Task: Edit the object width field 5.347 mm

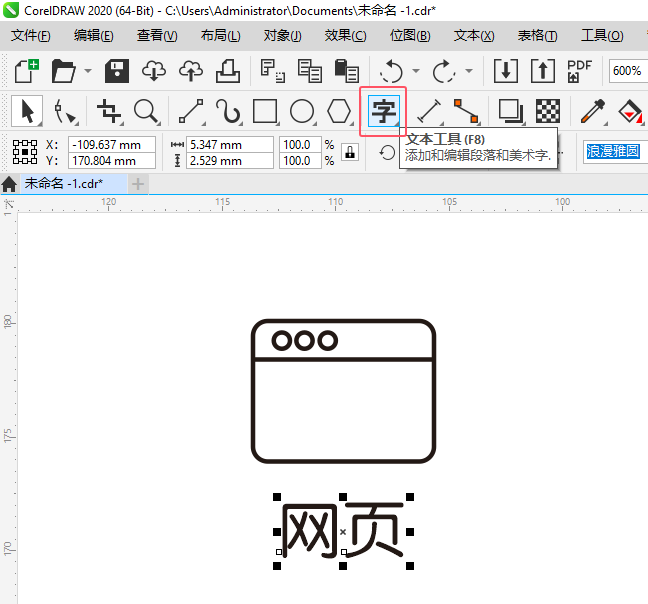Action: (230, 145)
